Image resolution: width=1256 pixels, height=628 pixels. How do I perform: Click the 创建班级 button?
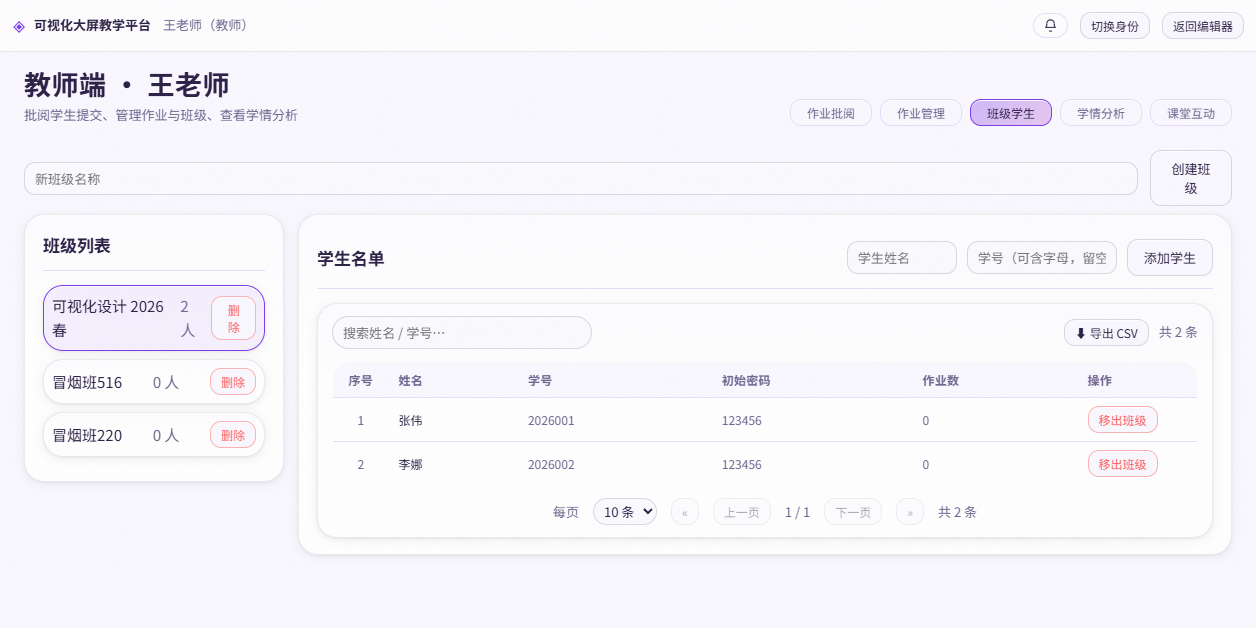(1191, 178)
